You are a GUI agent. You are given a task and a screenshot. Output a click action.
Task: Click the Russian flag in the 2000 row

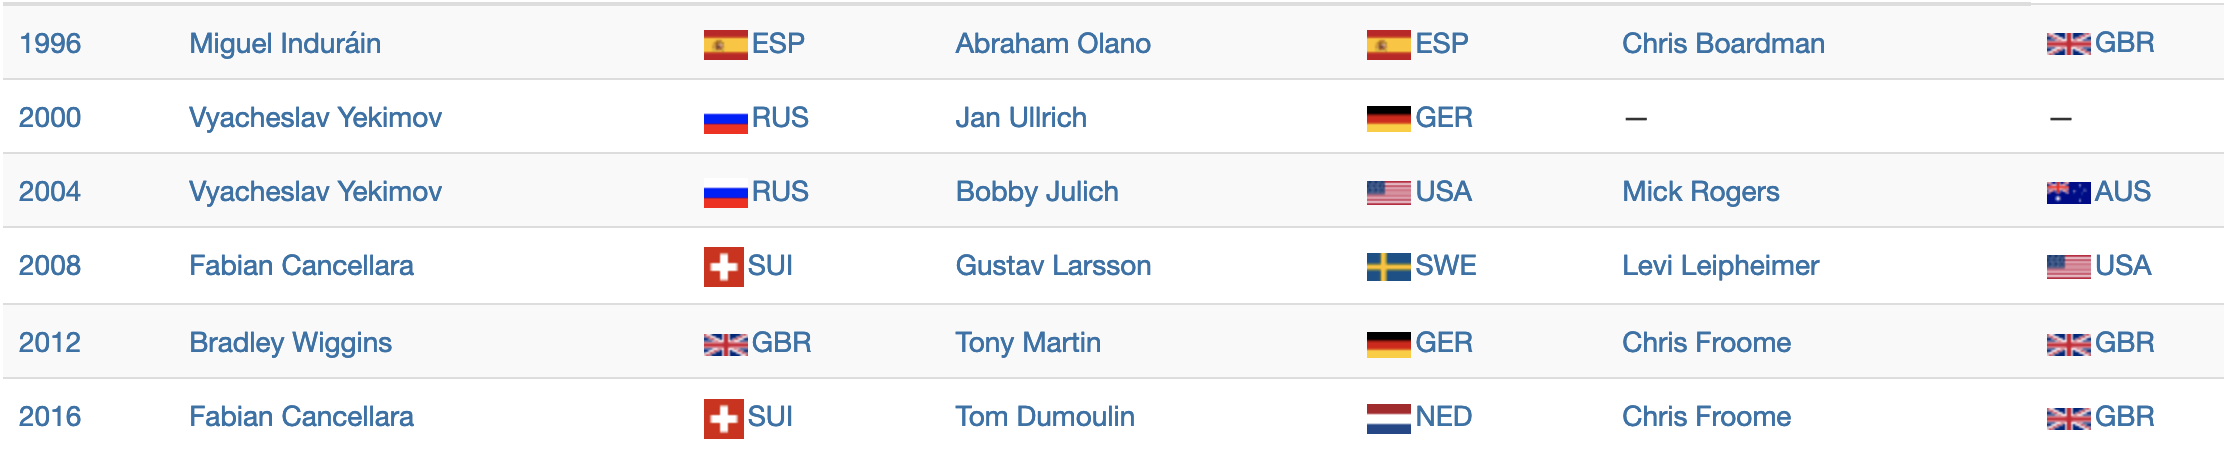(x=725, y=120)
